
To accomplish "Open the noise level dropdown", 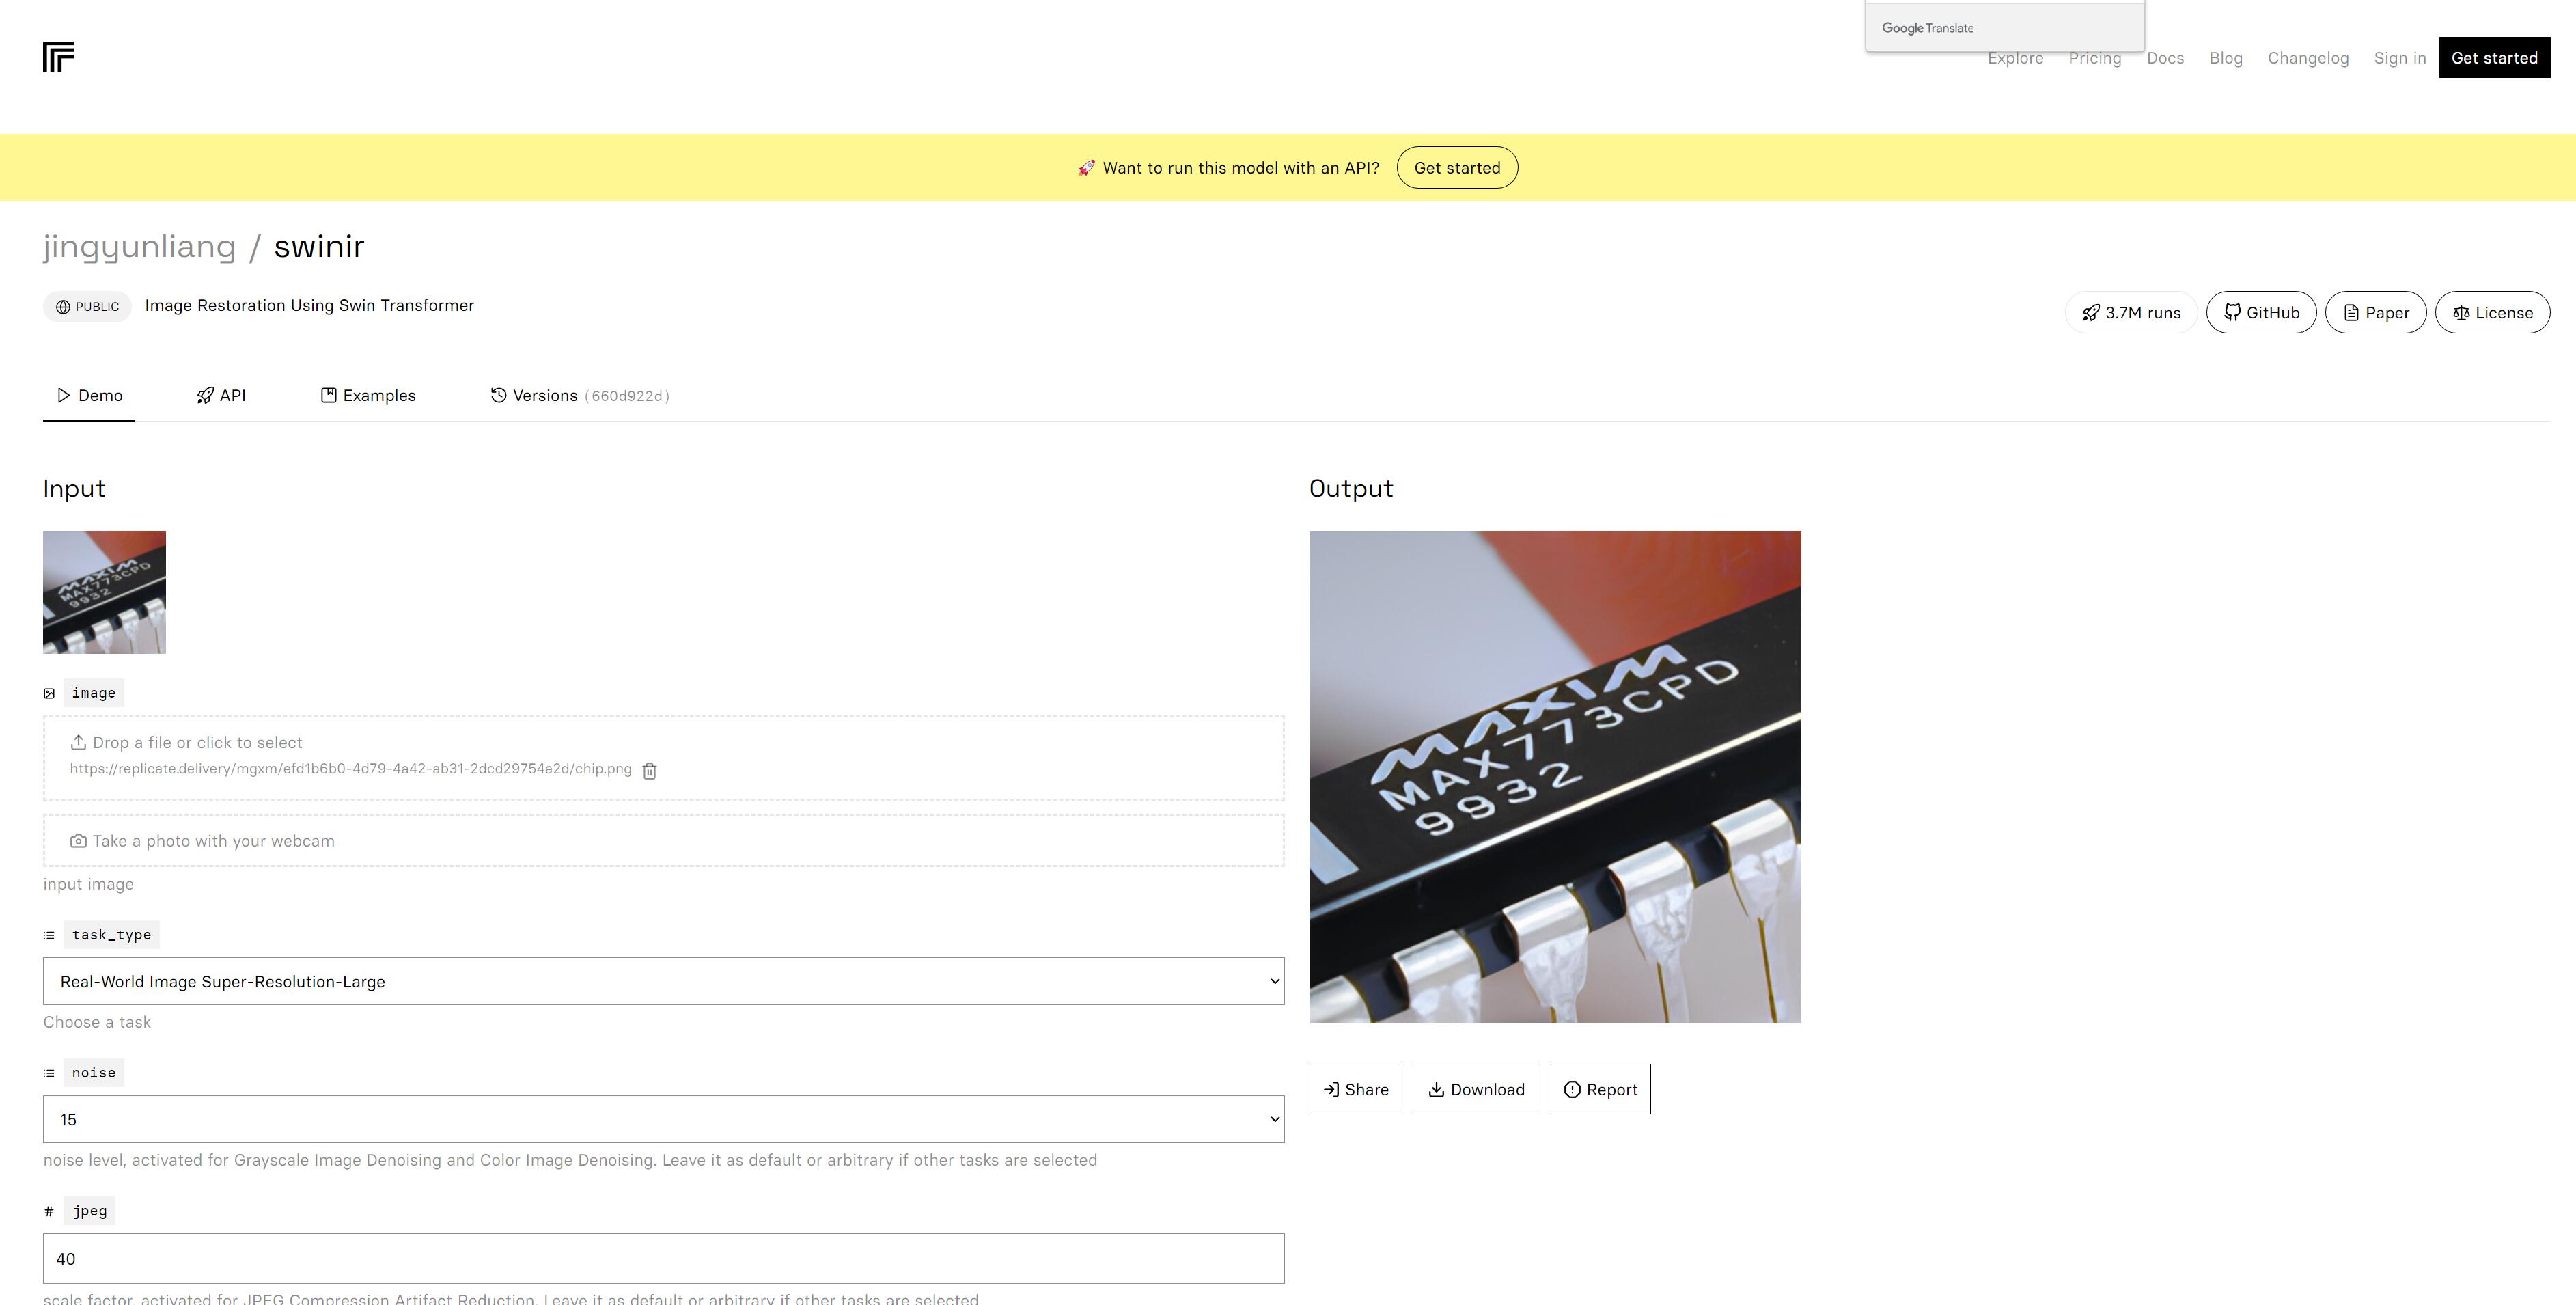I will (x=663, y=1119).
